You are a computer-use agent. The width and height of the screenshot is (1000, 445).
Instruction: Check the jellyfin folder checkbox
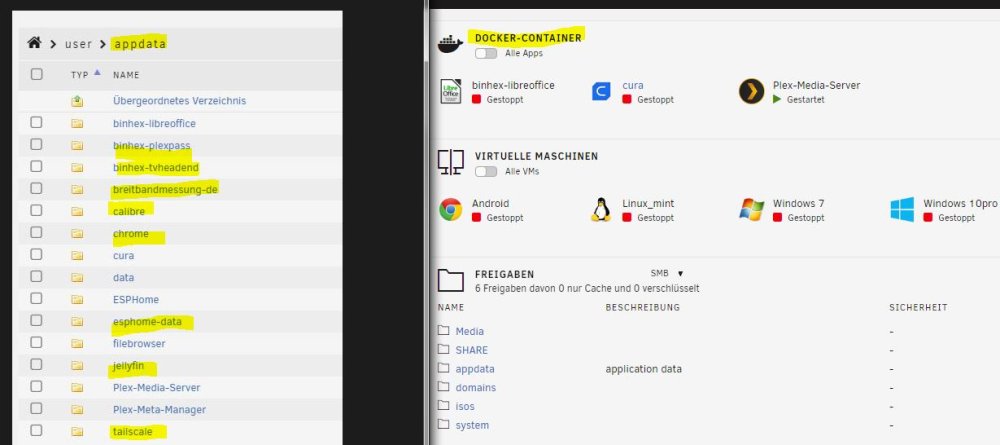36,365
